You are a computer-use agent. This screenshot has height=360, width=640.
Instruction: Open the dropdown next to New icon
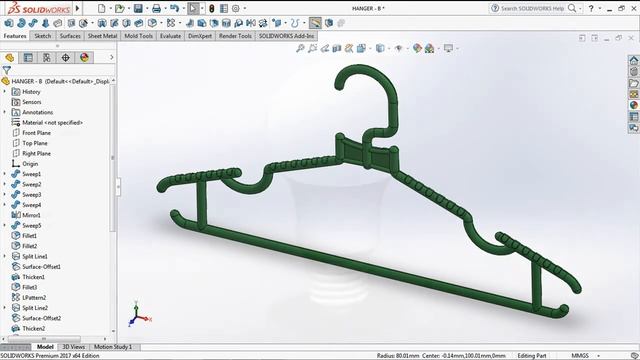click(x=110, y=8)
